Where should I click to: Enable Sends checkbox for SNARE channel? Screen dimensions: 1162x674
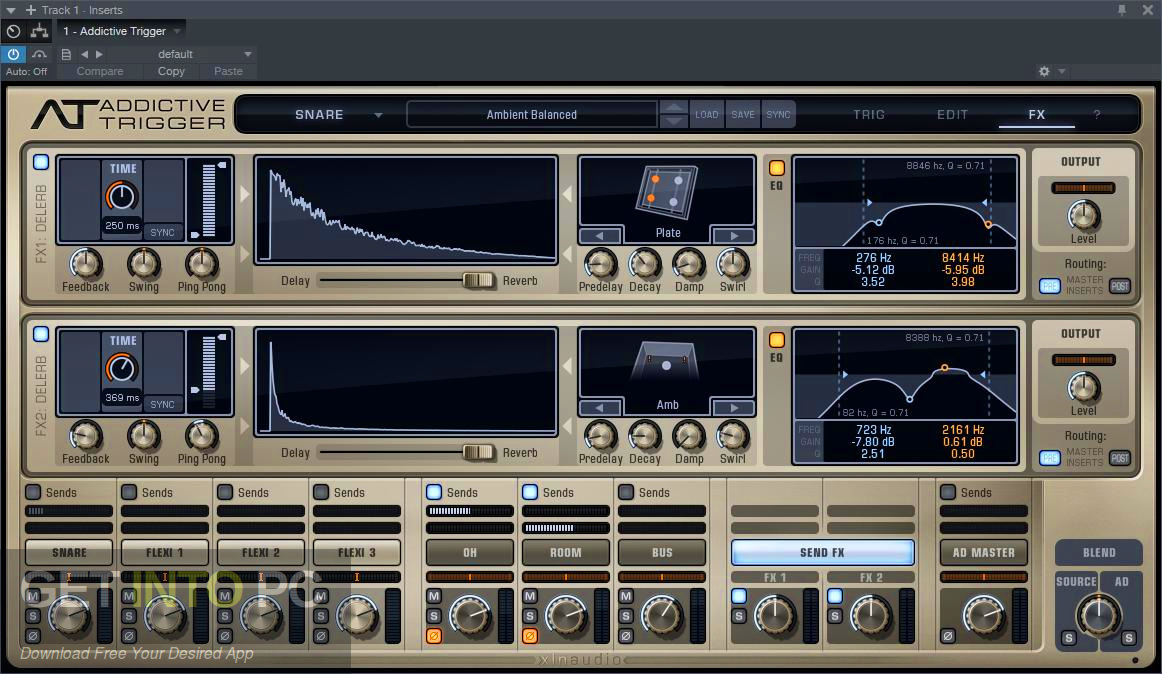coord(33,492)
